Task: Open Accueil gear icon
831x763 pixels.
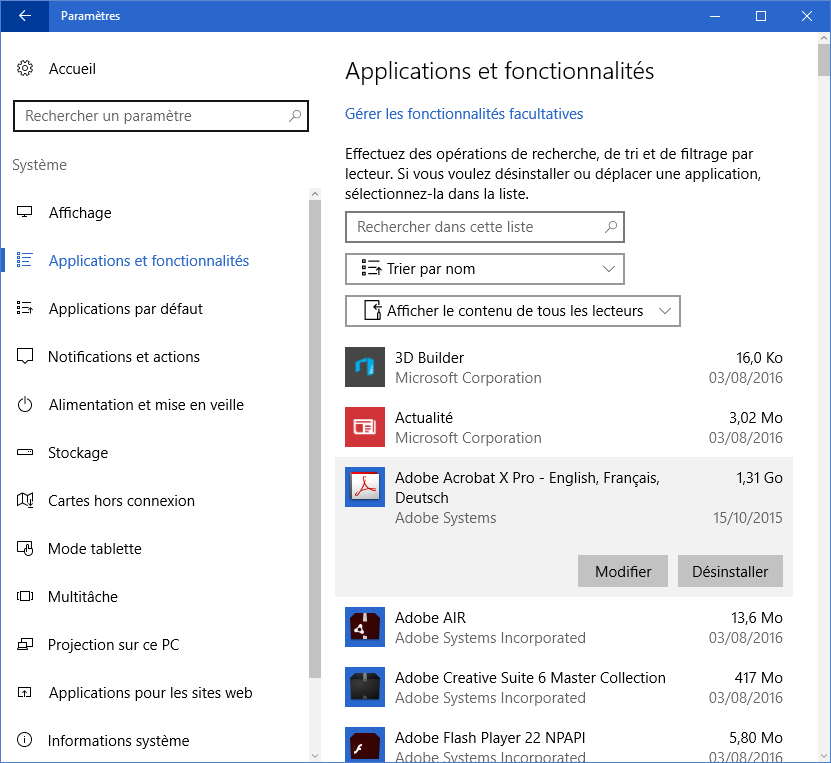Action: (x=25, y=69)
